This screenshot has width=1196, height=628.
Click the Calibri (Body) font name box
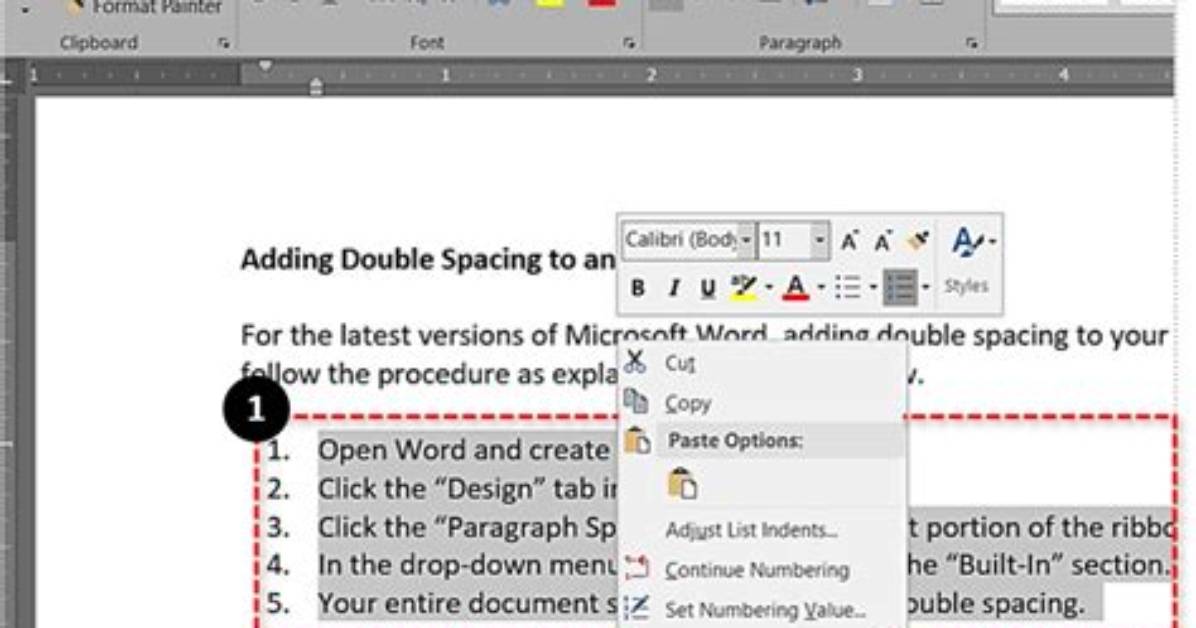(681, 240)
